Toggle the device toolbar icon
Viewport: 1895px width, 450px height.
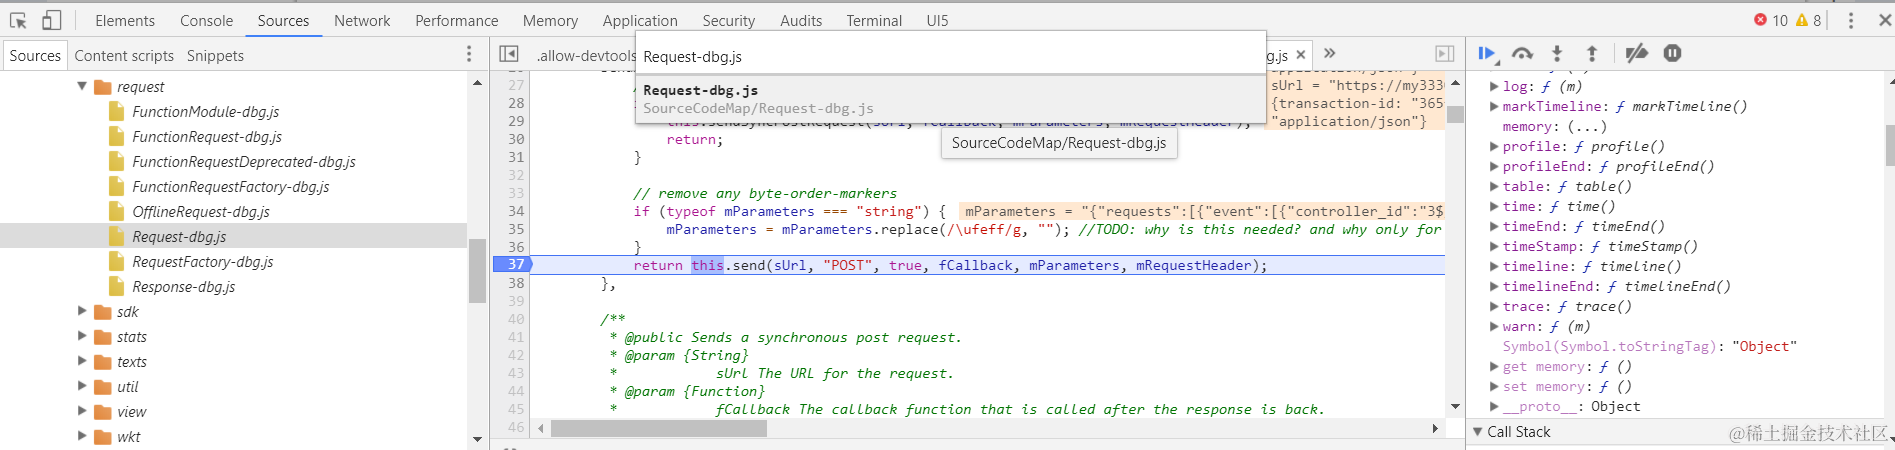click(x=51, y=20)
